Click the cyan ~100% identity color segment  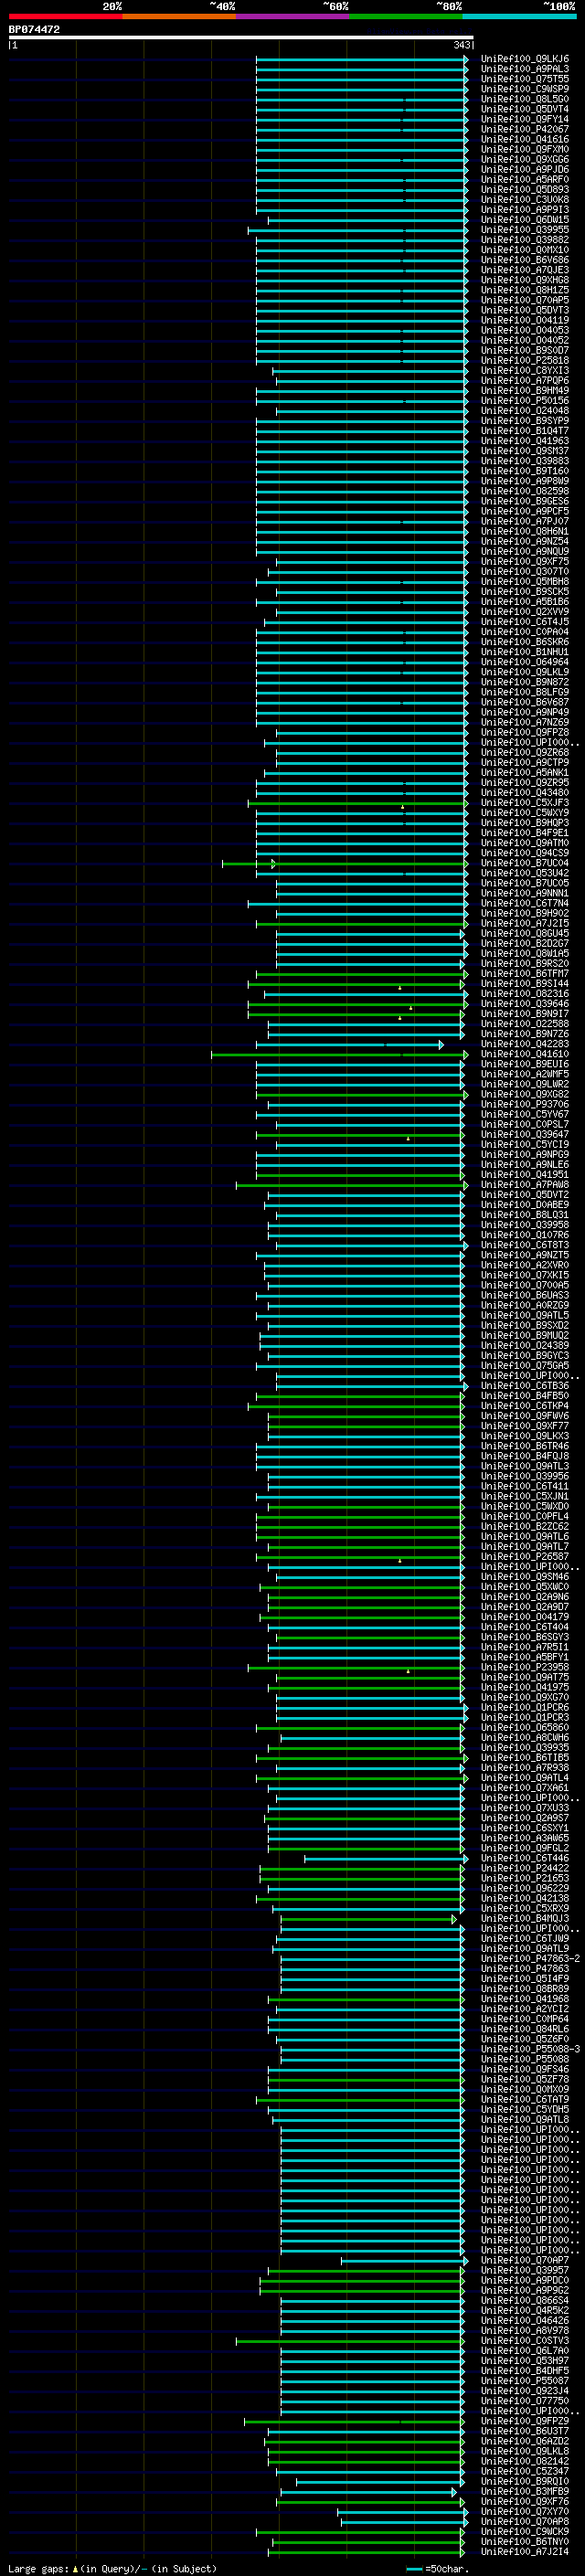click(x=520, y=16)
